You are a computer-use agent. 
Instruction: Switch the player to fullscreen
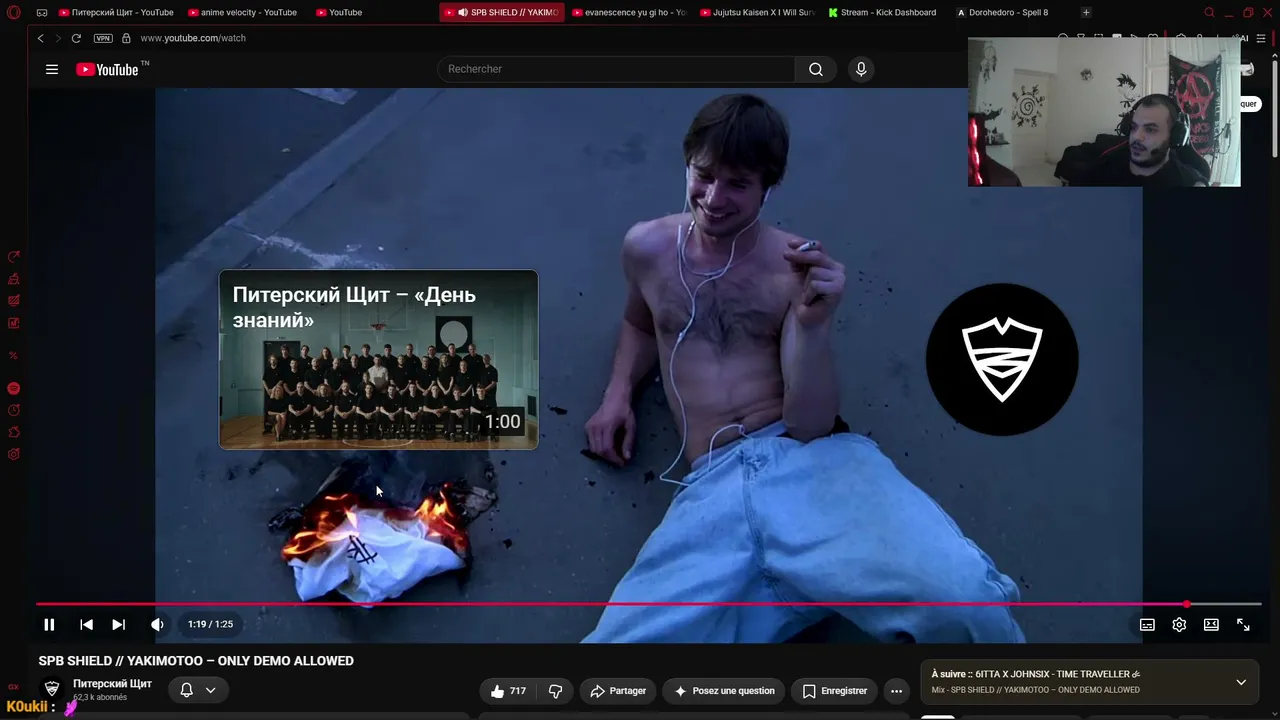pos(1243,624)
